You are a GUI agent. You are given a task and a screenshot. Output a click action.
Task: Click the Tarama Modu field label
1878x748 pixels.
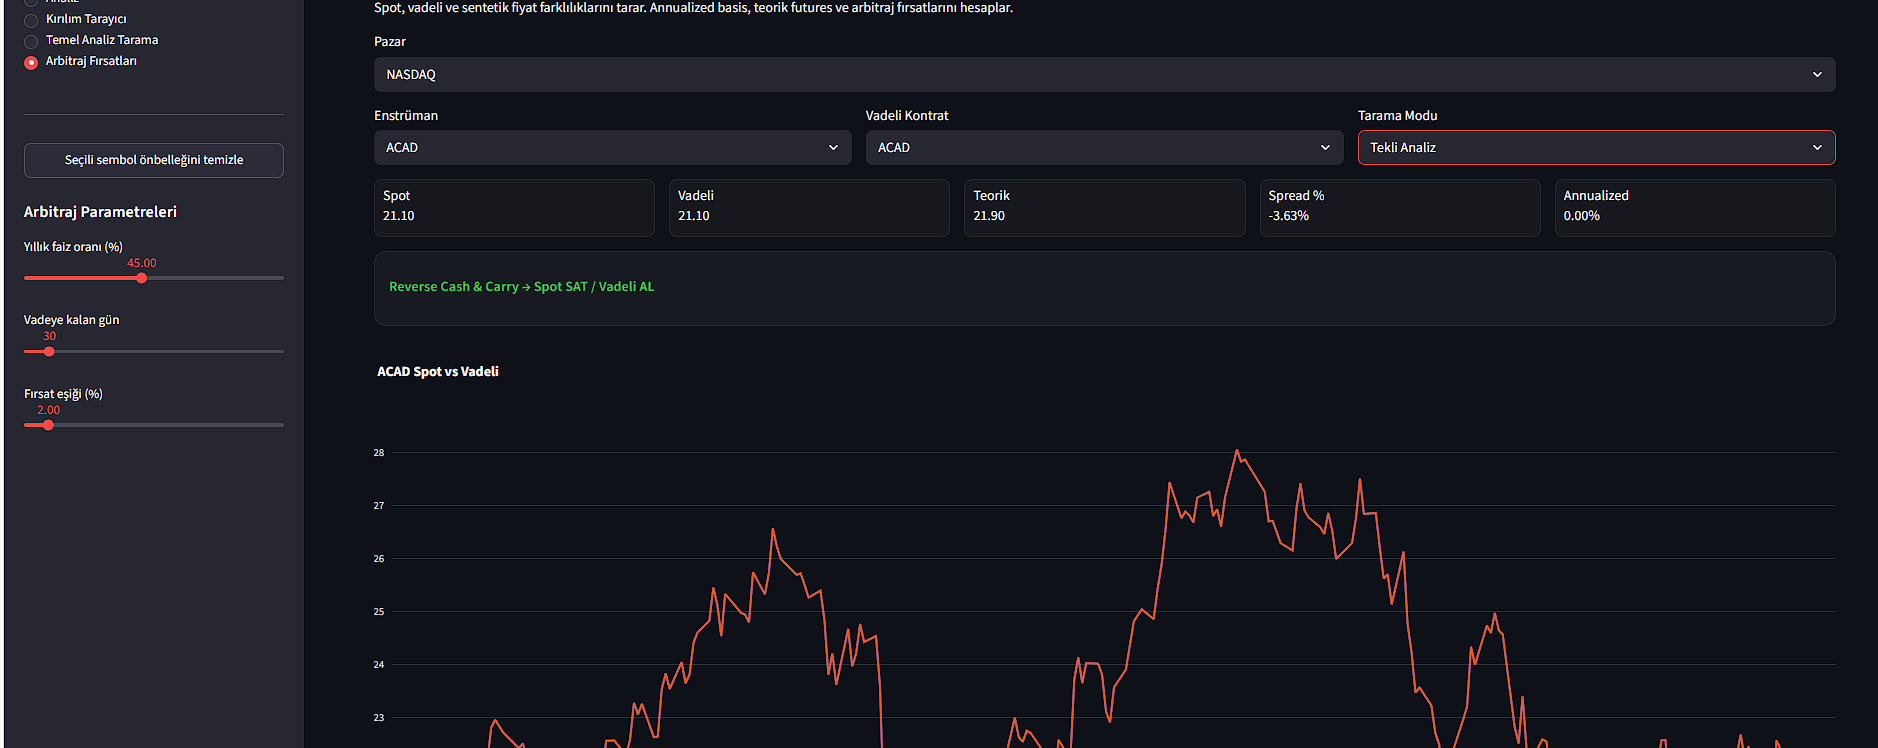click(1397, 116)
